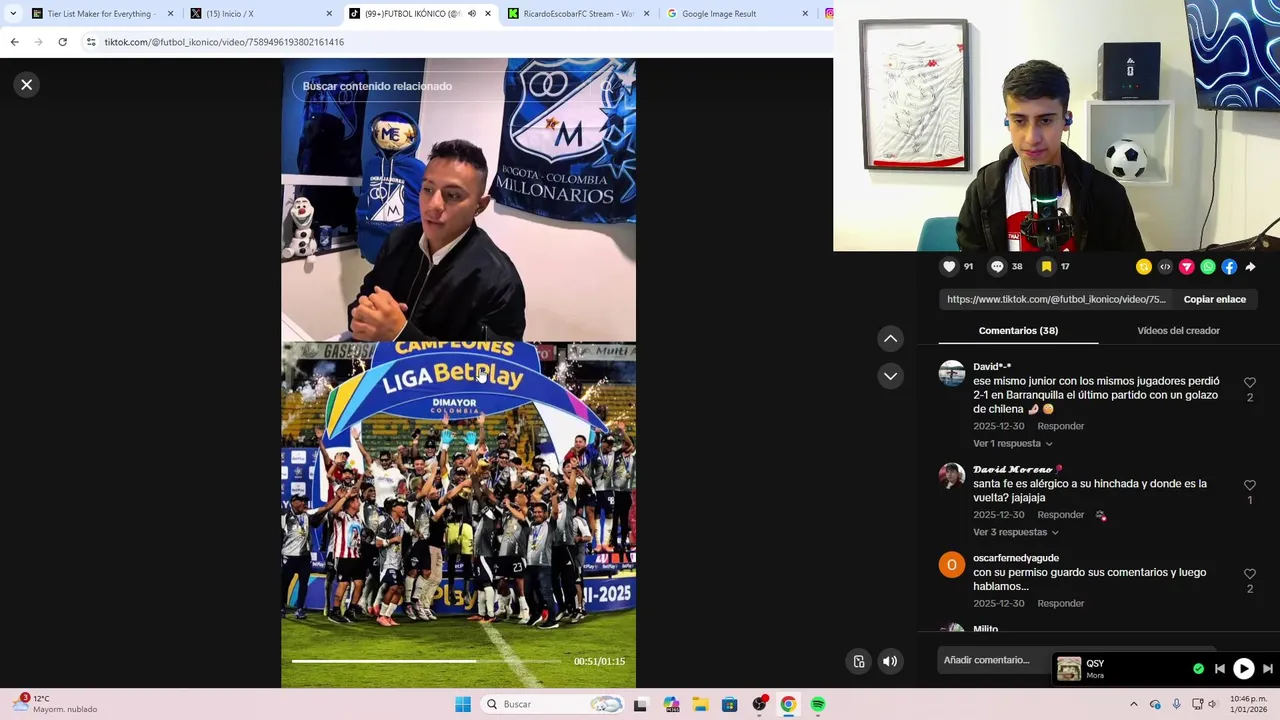
Task: Open the Windows Start menu
Action: 463,704
